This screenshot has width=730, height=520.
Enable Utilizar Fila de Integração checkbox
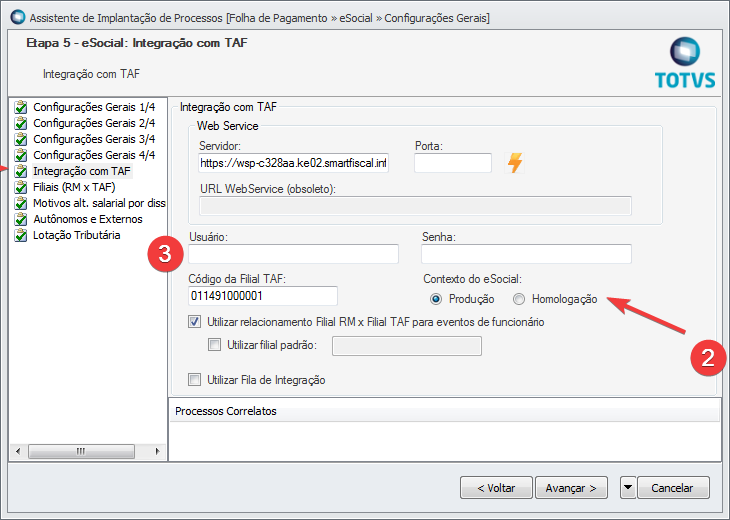pos(195,380)
